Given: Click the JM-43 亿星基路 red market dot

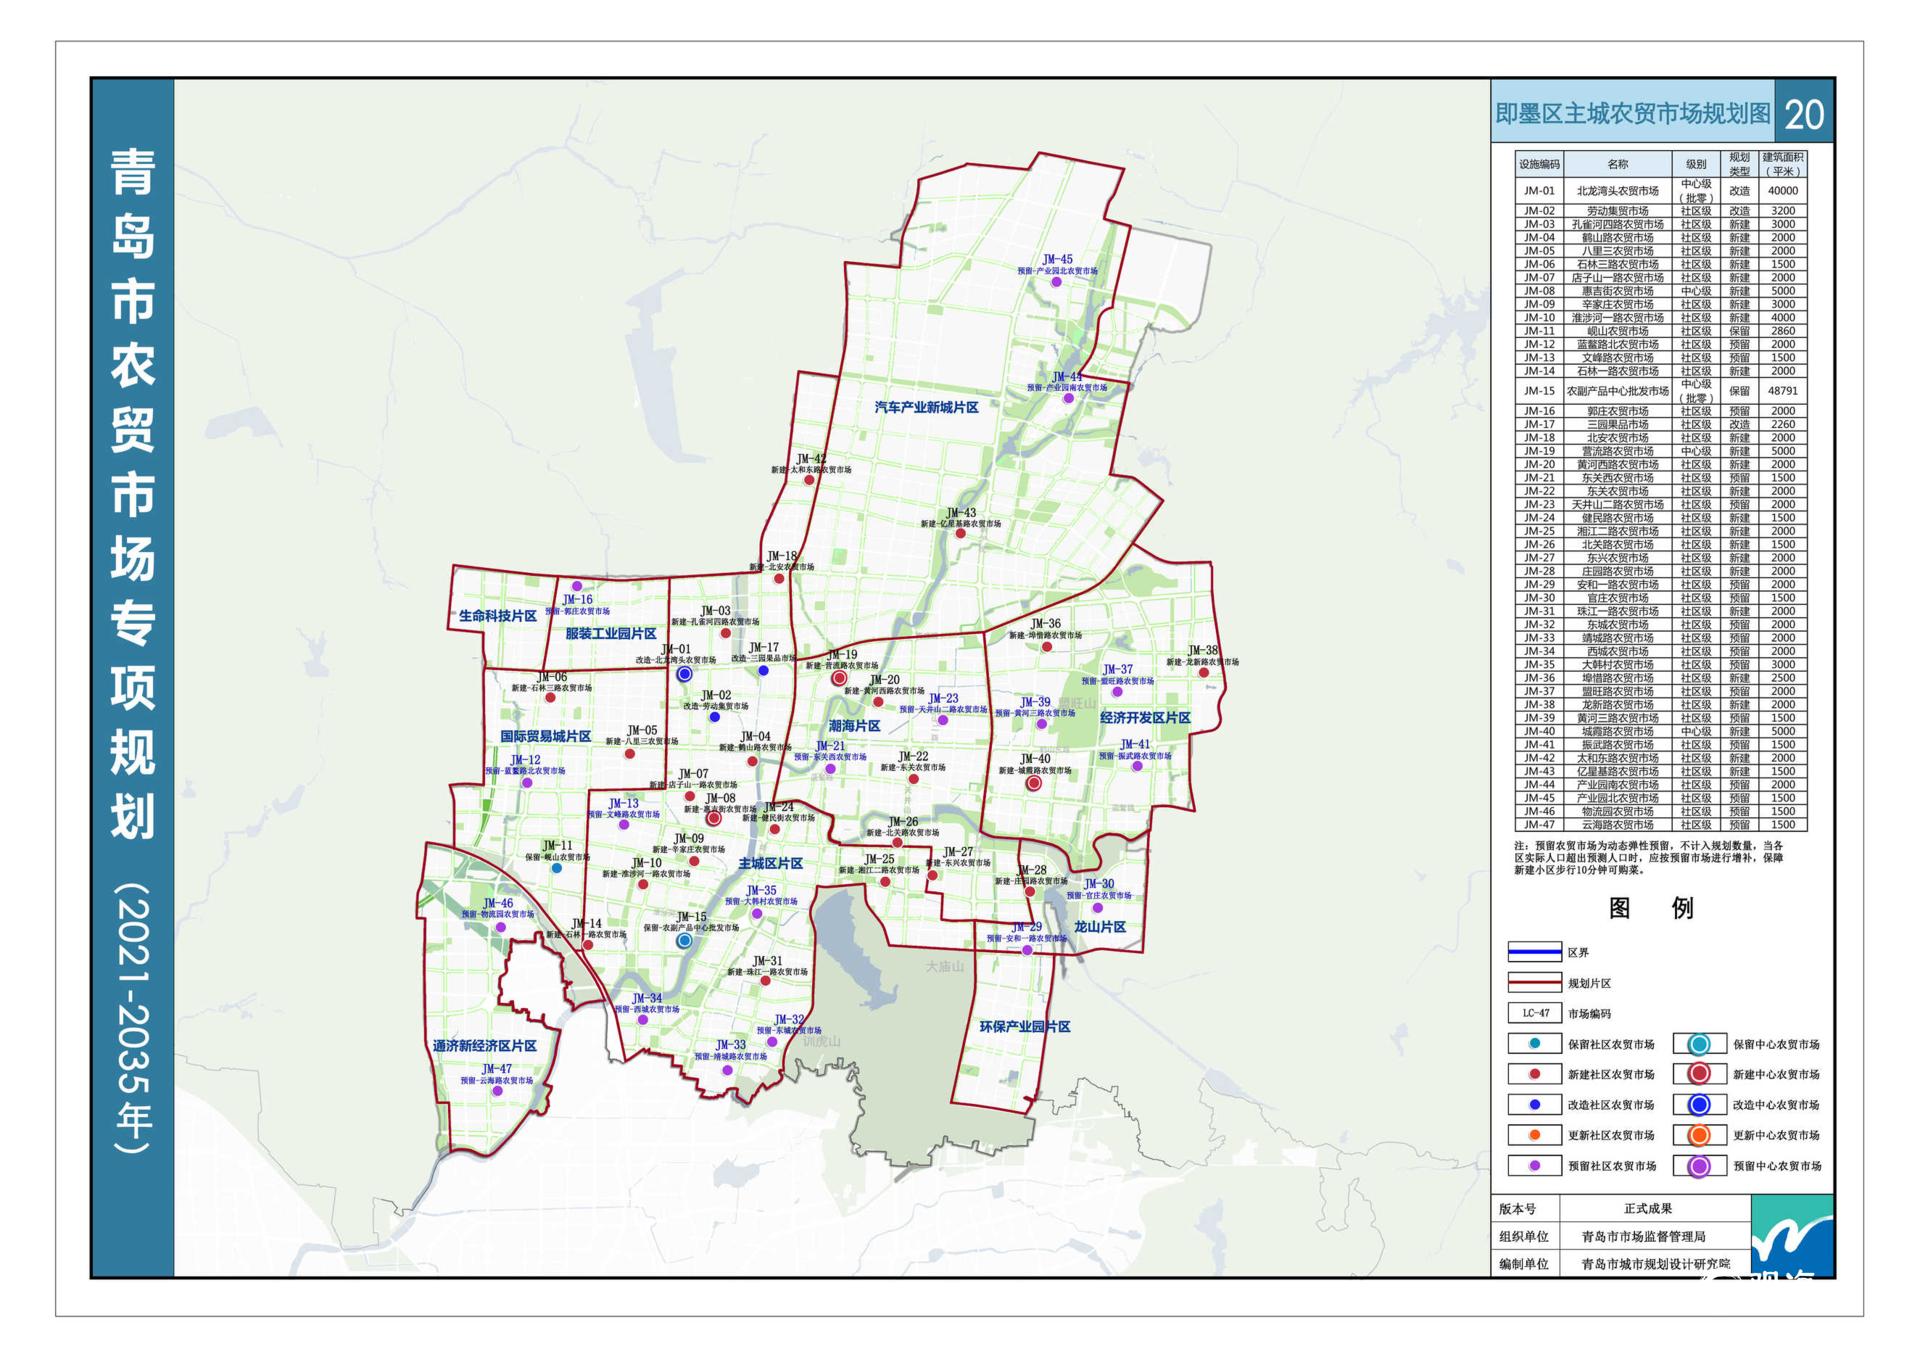Looking at the screenshot, I should (x=961, y=534).
